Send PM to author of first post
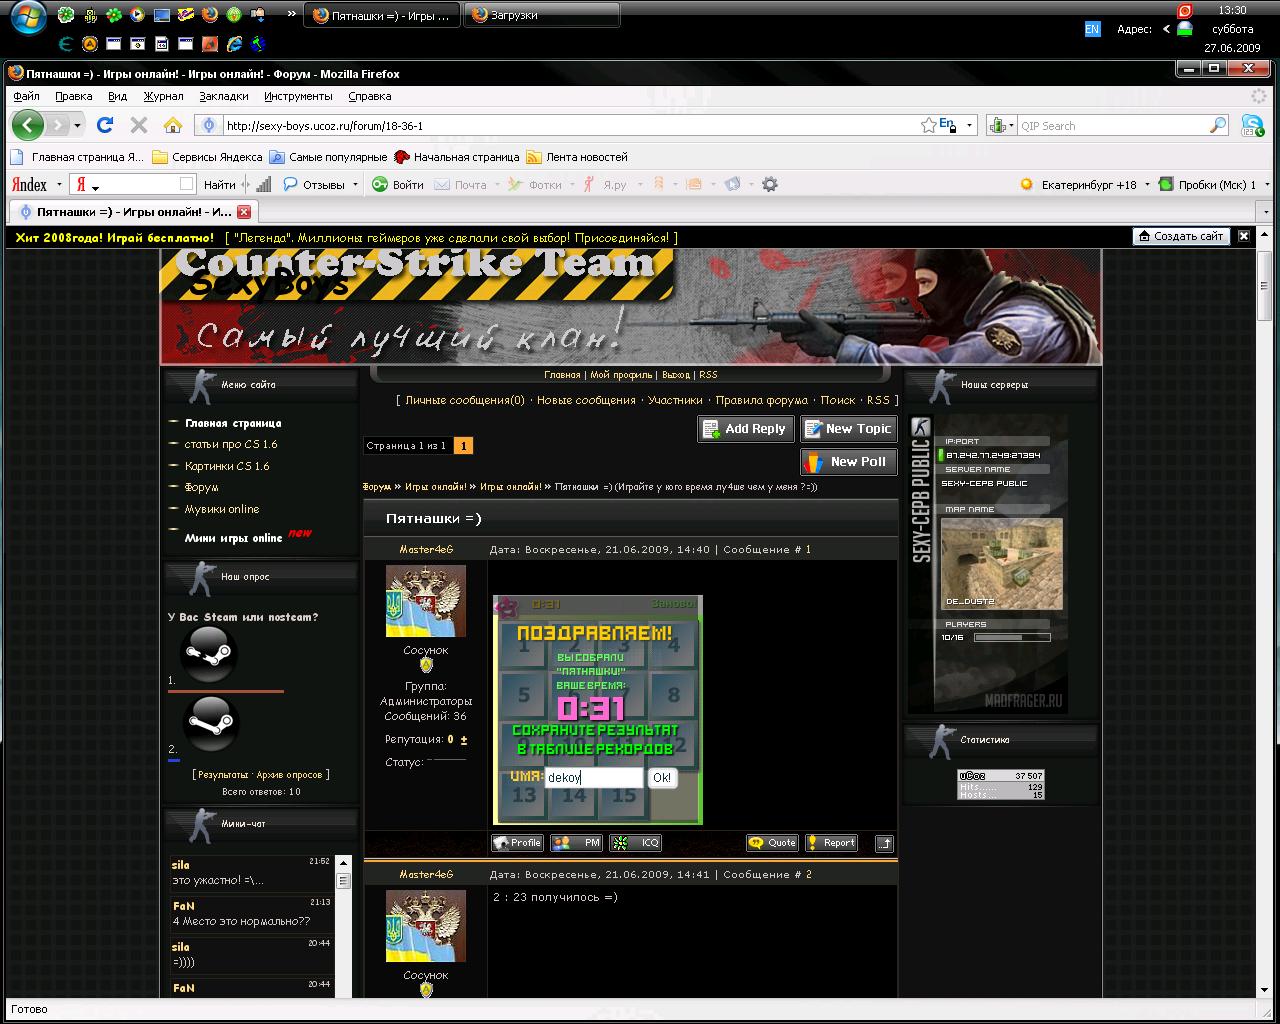Screen dimensions: 1280x1024 [576, 843]
